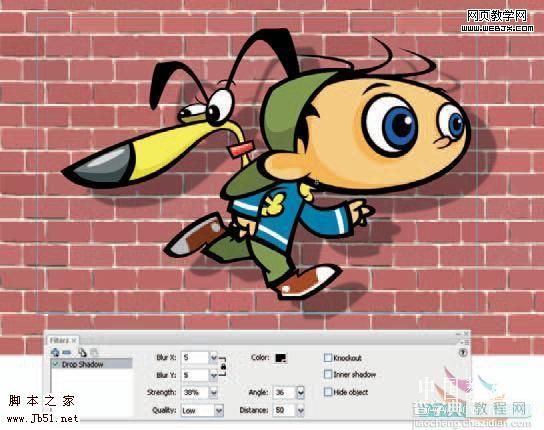The image size is (544, 430).
Task: Copy filter with the clipboard copy icon
Action: point(82,353)
